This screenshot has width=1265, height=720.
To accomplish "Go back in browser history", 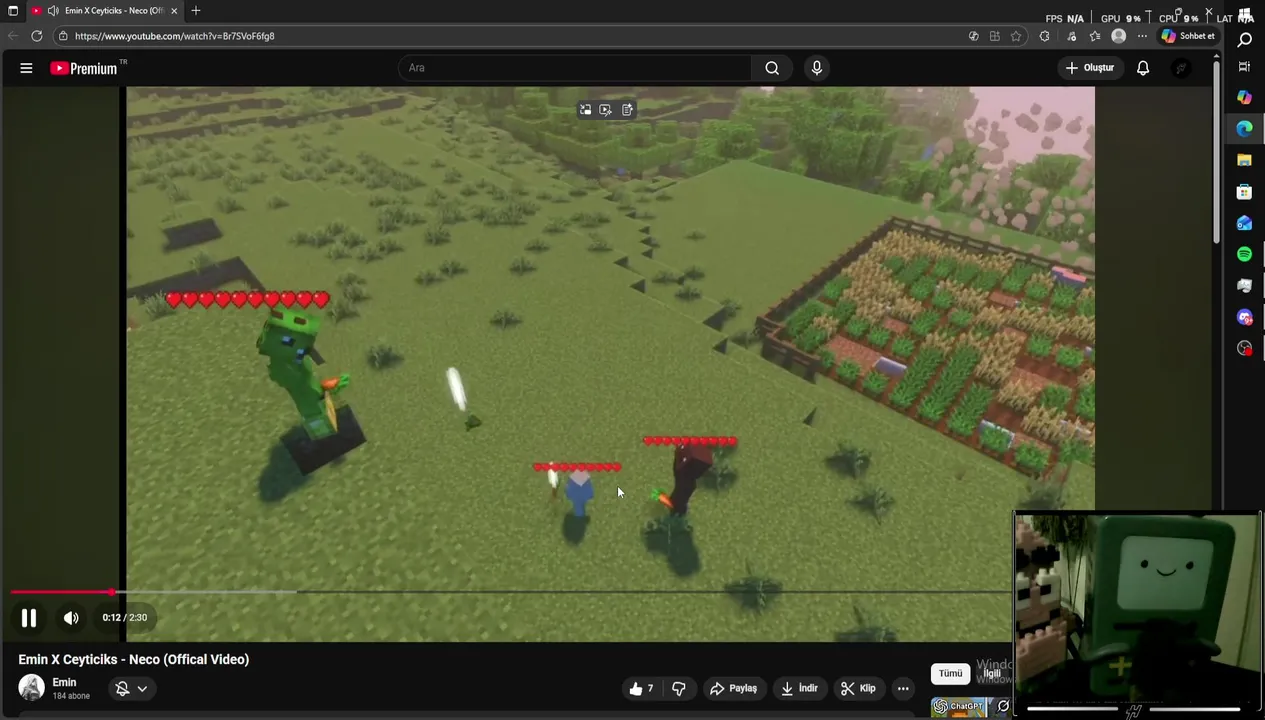I will pos(13,36).
